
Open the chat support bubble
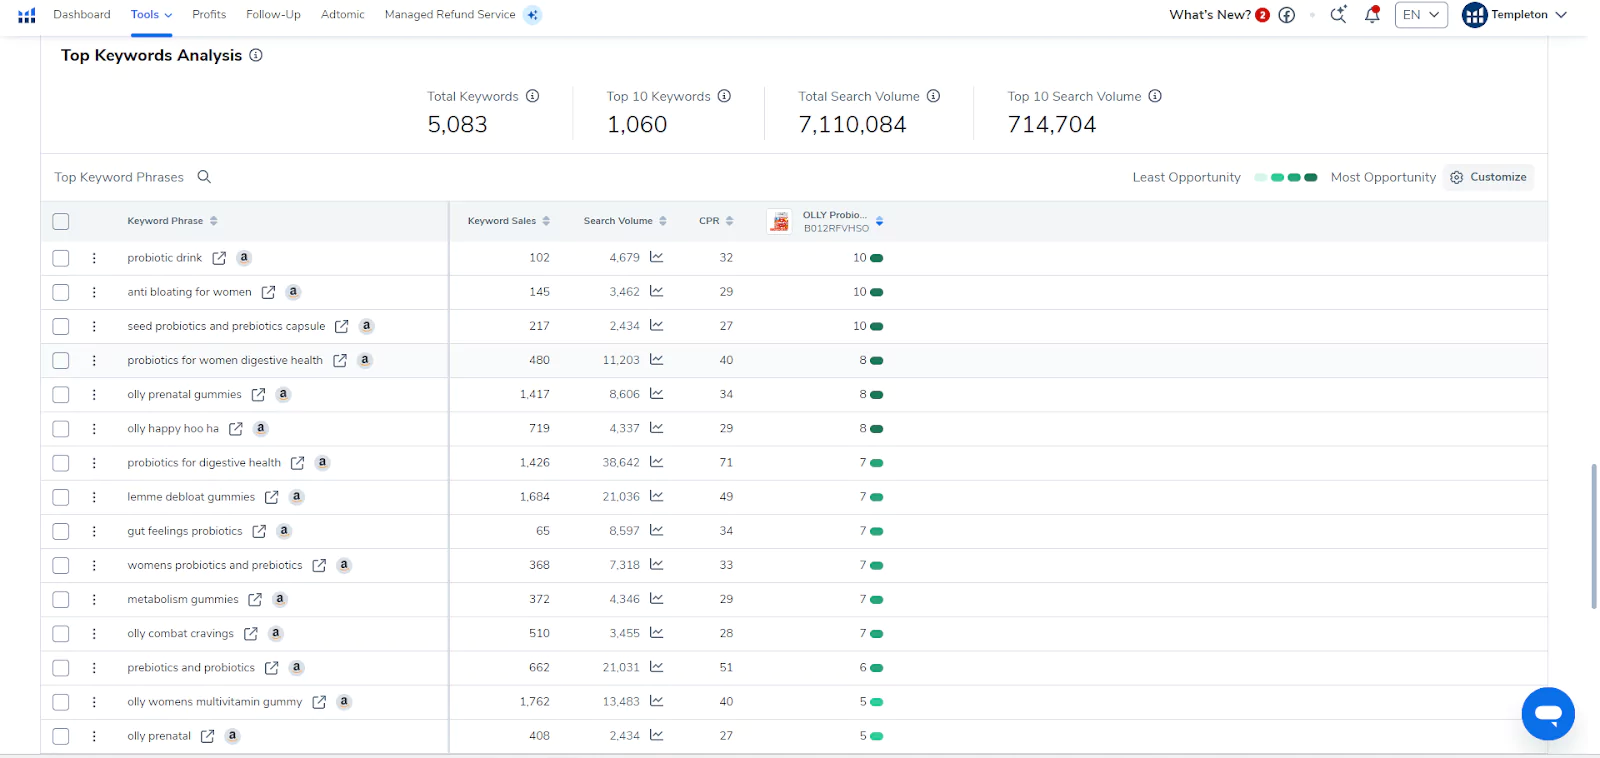(1548, 713)
